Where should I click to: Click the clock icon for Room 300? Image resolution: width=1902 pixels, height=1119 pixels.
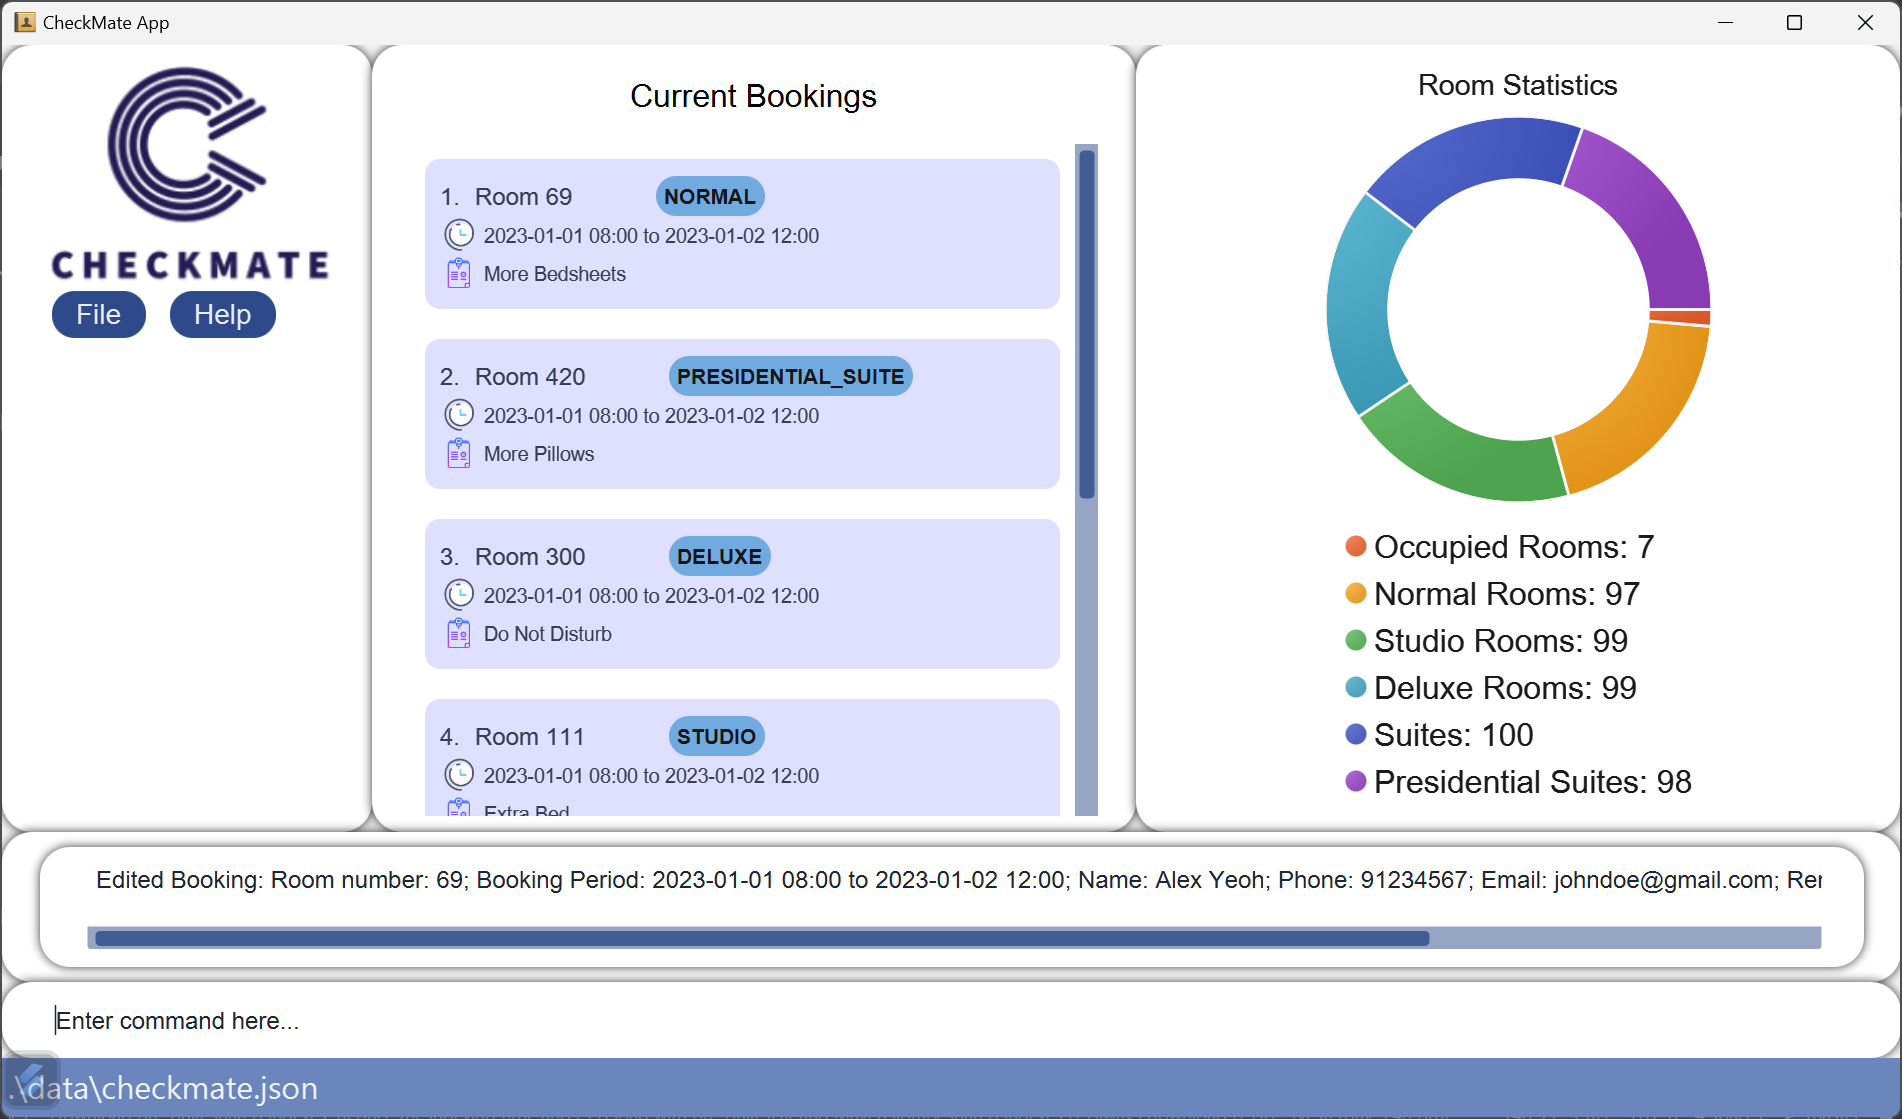click(x=459, y=595)
